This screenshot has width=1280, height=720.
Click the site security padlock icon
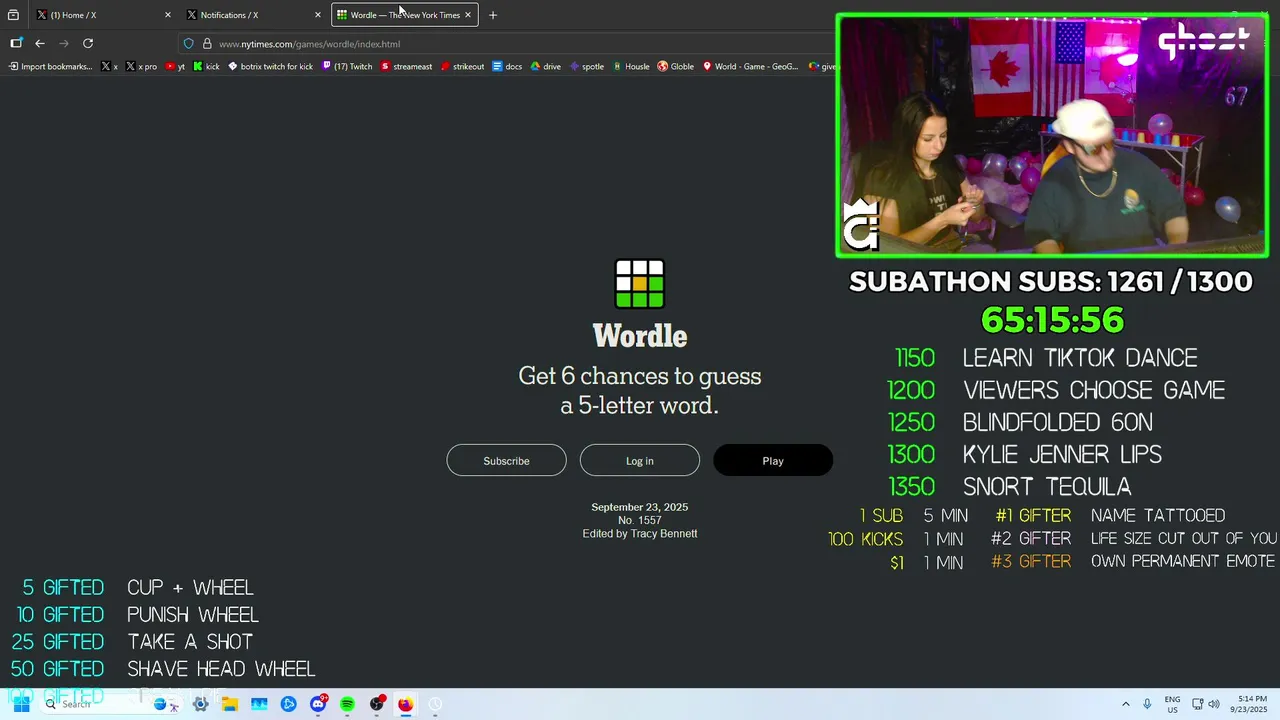pos(207,44)
